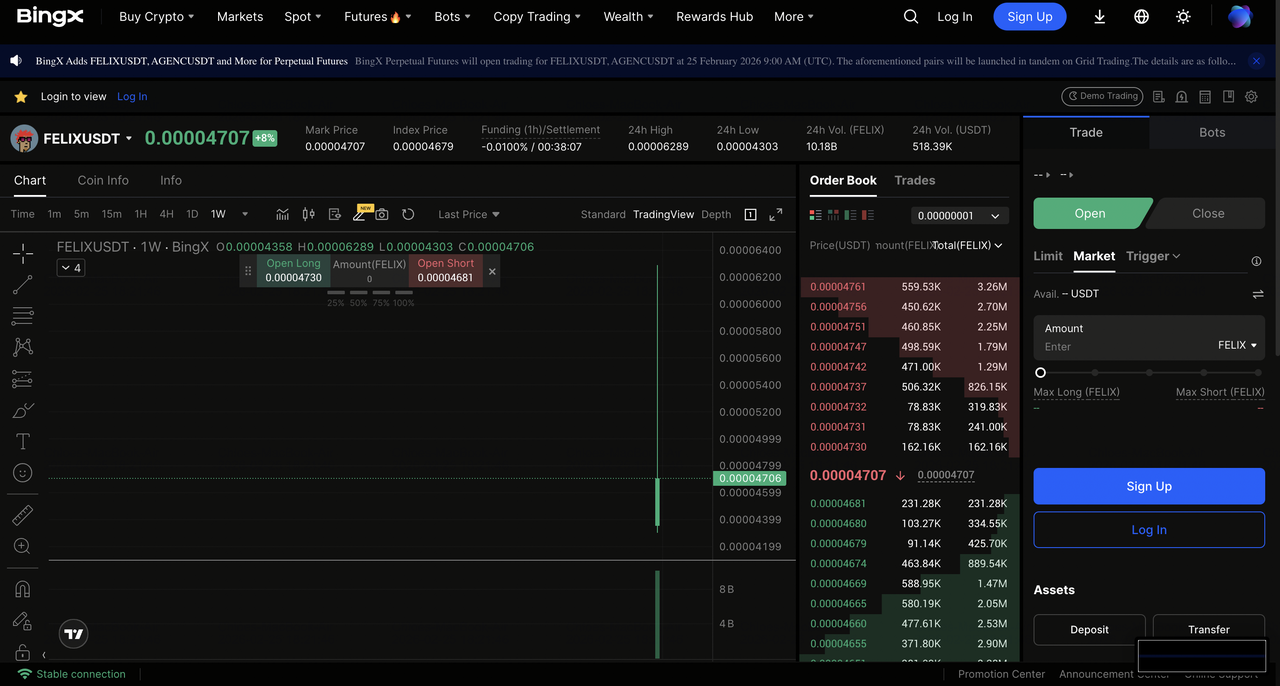The image size is (1280, 686).
Task: Open the calculator icon in top bar
Action: pos(1205,97)
